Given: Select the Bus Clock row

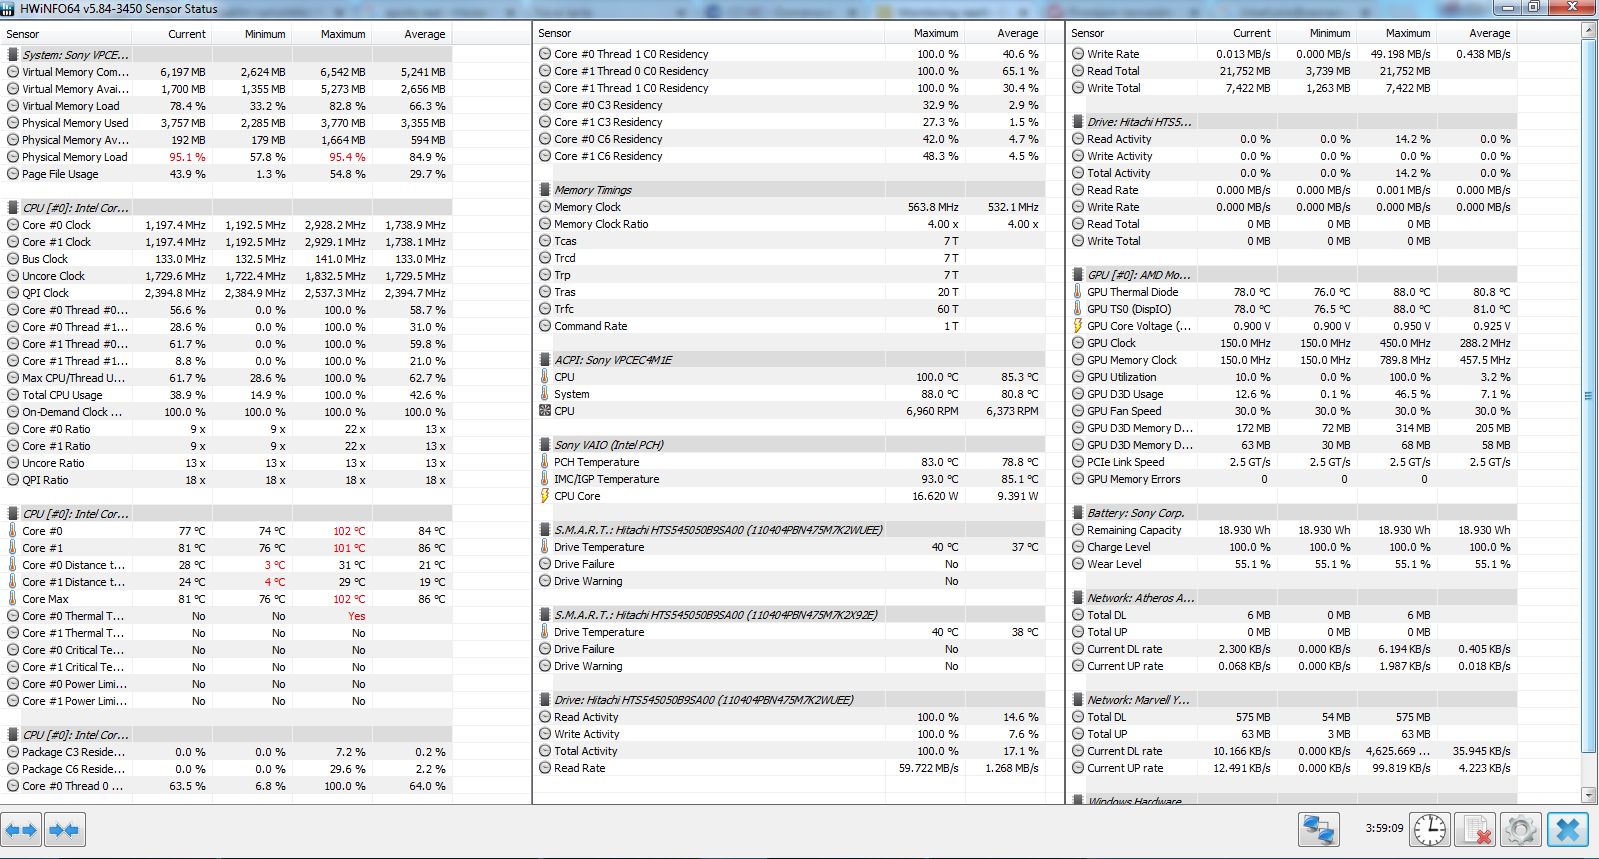Looking at the screenshot, I should coord(227,259).
